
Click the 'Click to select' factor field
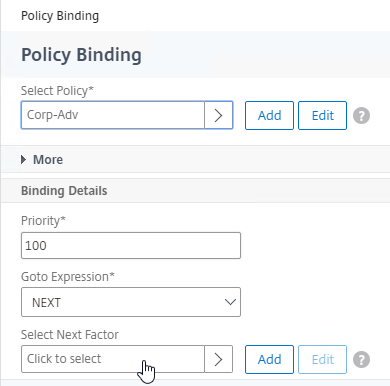pos(113,359)
